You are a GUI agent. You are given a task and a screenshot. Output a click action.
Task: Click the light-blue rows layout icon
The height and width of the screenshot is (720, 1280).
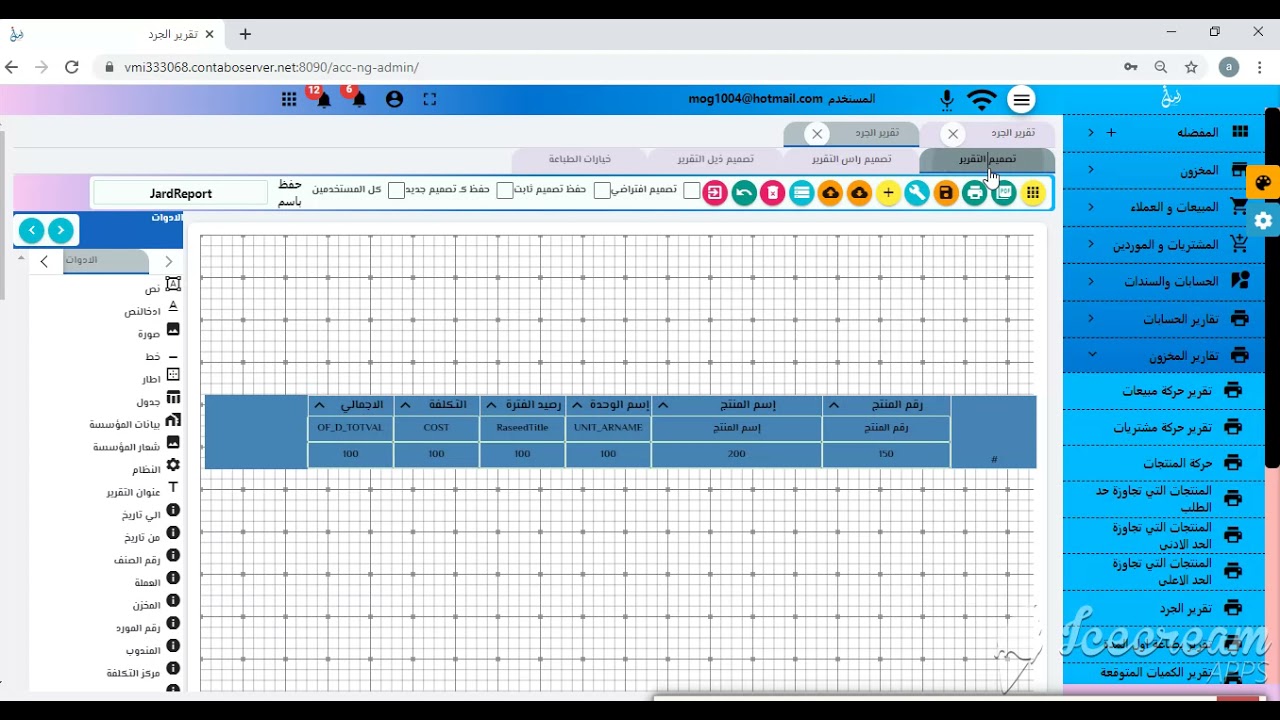[x=801, y=193]
